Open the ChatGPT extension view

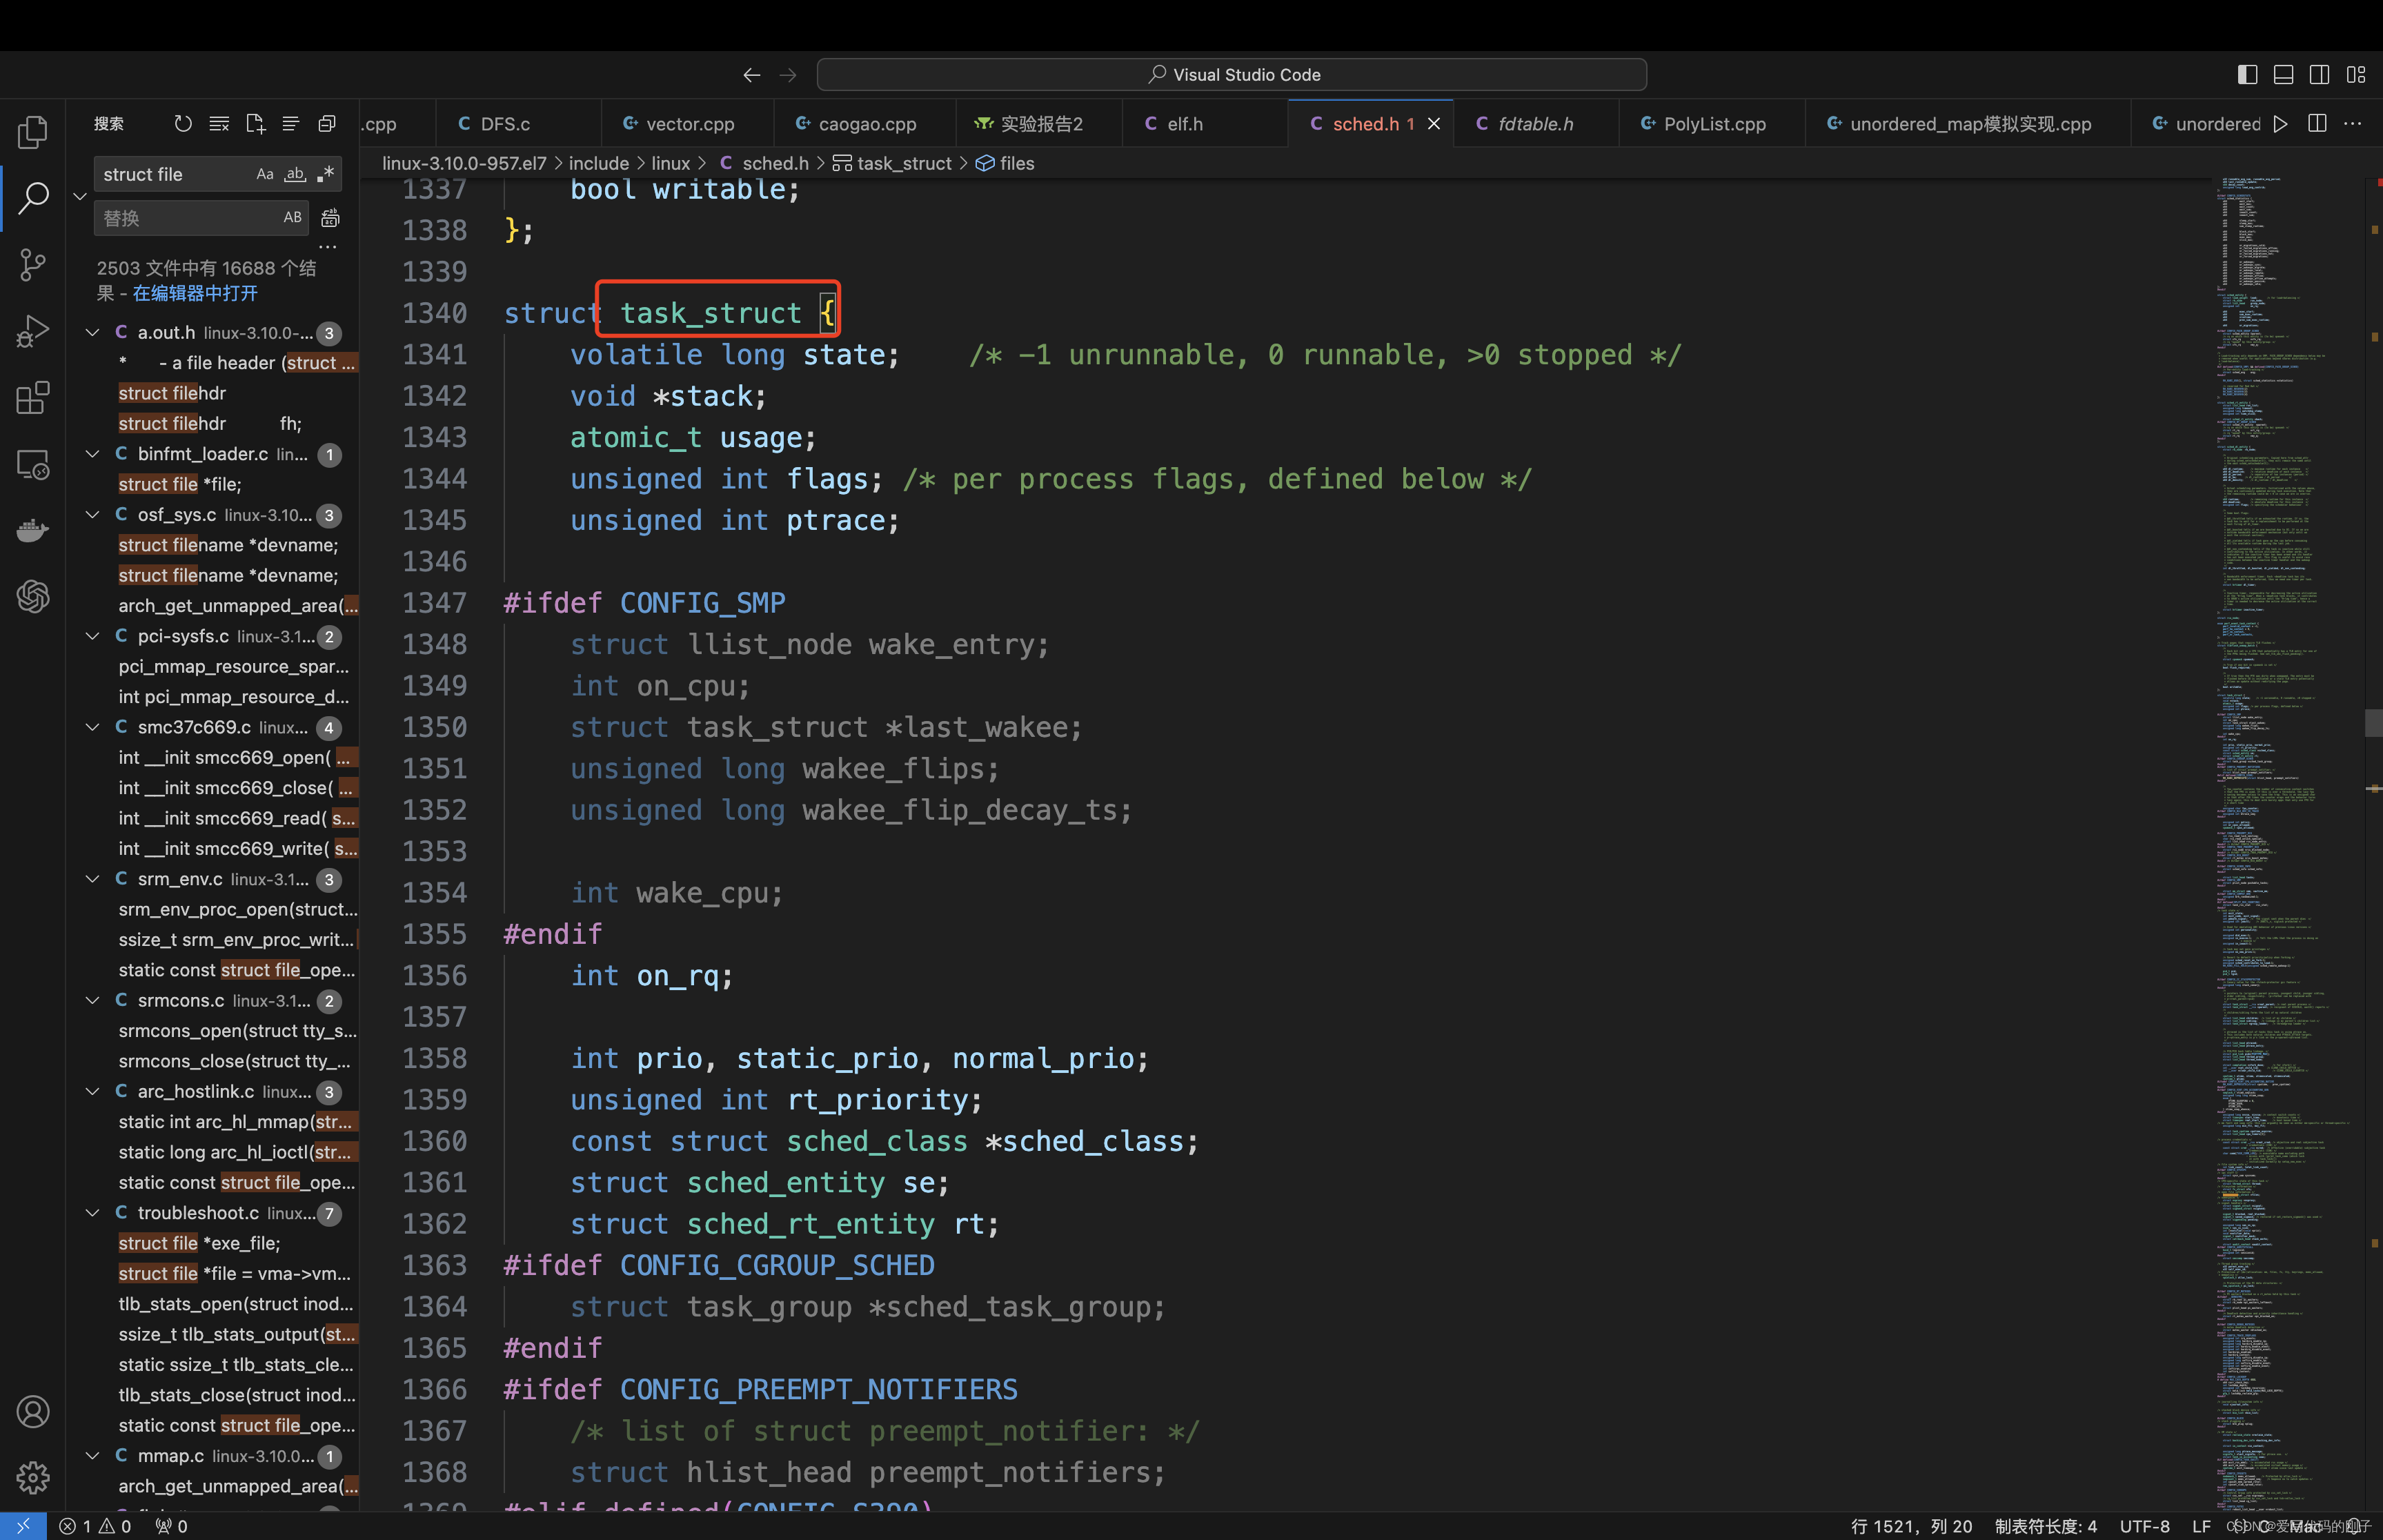[33, 596]
